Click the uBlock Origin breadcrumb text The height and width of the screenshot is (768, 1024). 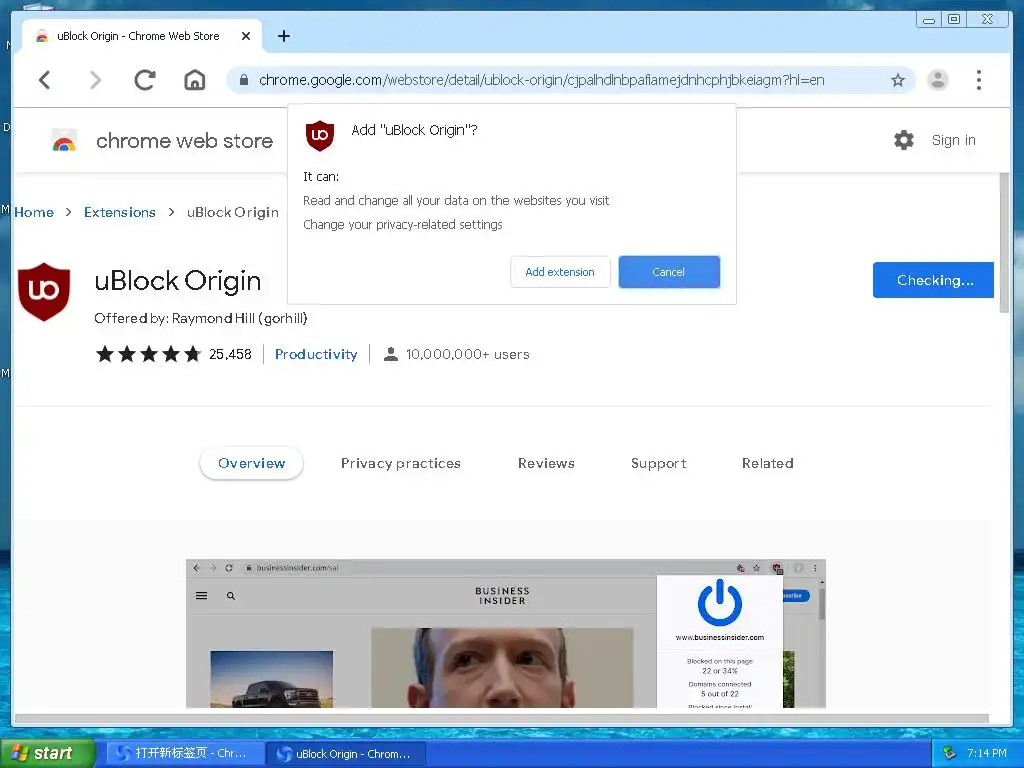click(232, 212)
